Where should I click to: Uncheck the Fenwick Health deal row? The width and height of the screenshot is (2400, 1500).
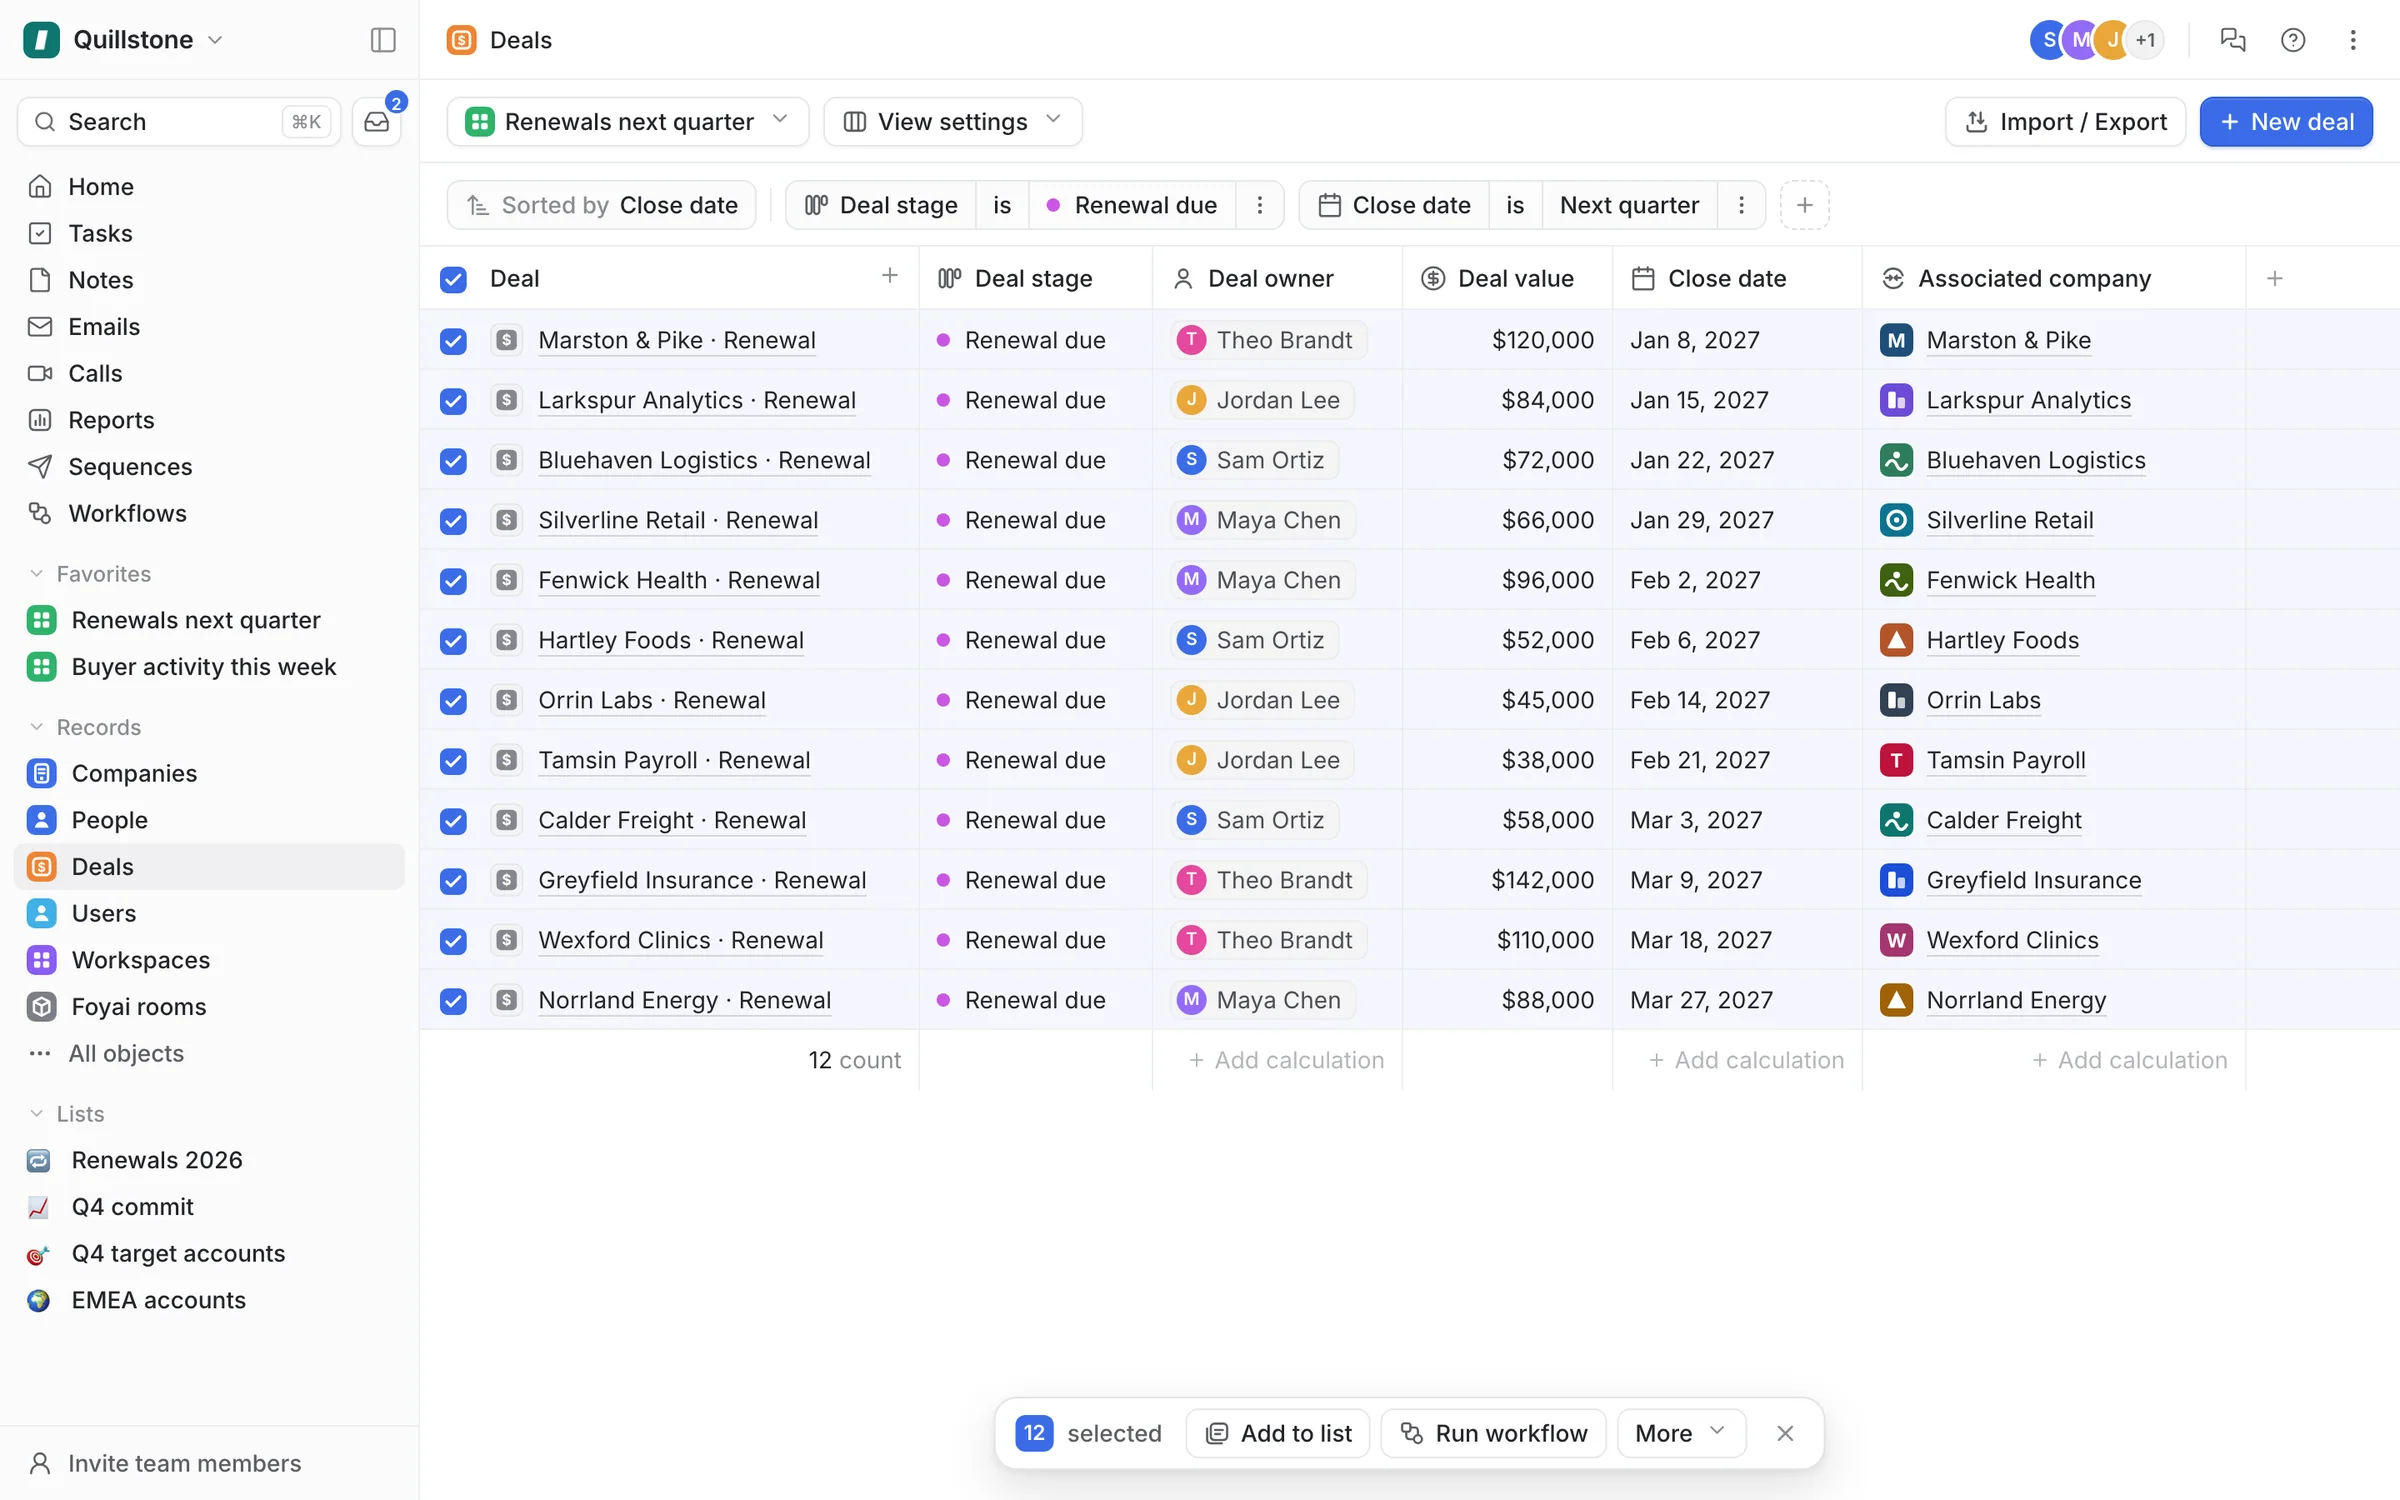click(453, 581)
